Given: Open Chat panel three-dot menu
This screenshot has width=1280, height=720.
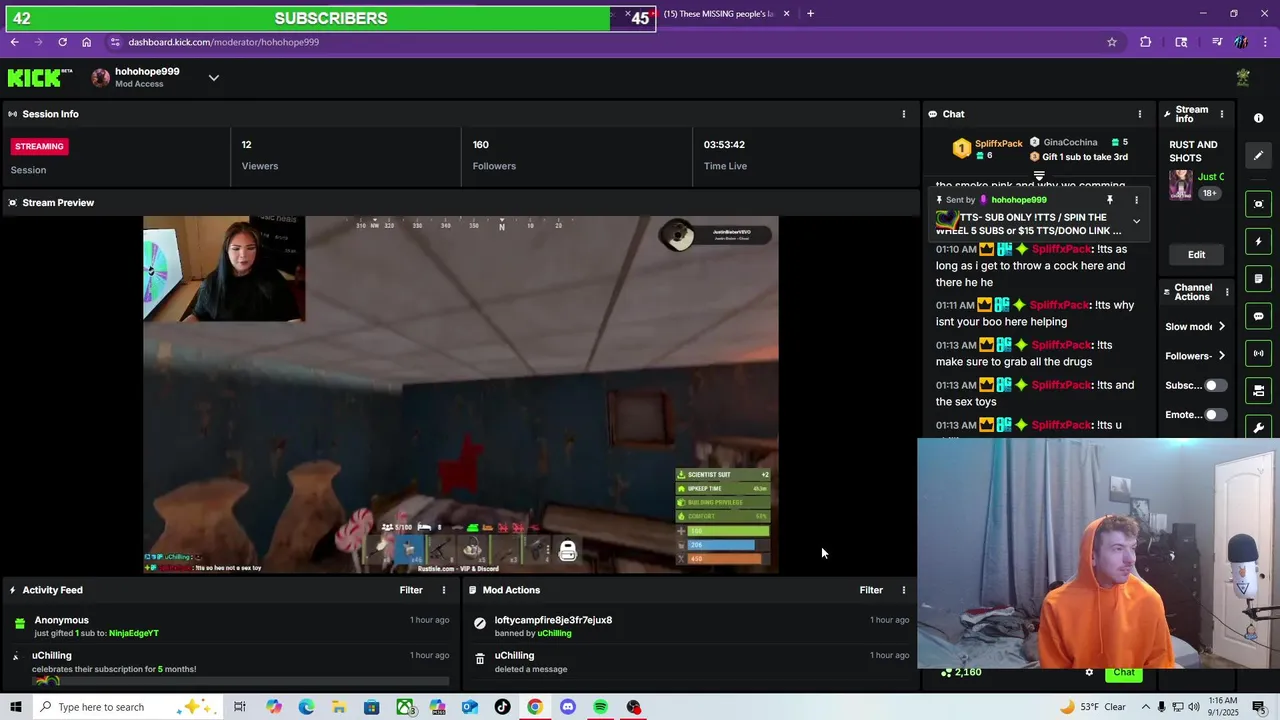Looking at the screenshot, I should click(x=1139, y=114).
